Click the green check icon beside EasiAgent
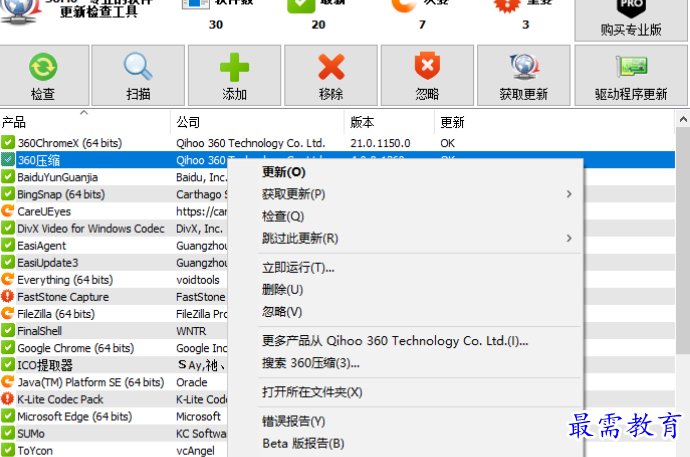Viewport: 690px width, 457px height. pyautogui.click(x=7, y=245)
